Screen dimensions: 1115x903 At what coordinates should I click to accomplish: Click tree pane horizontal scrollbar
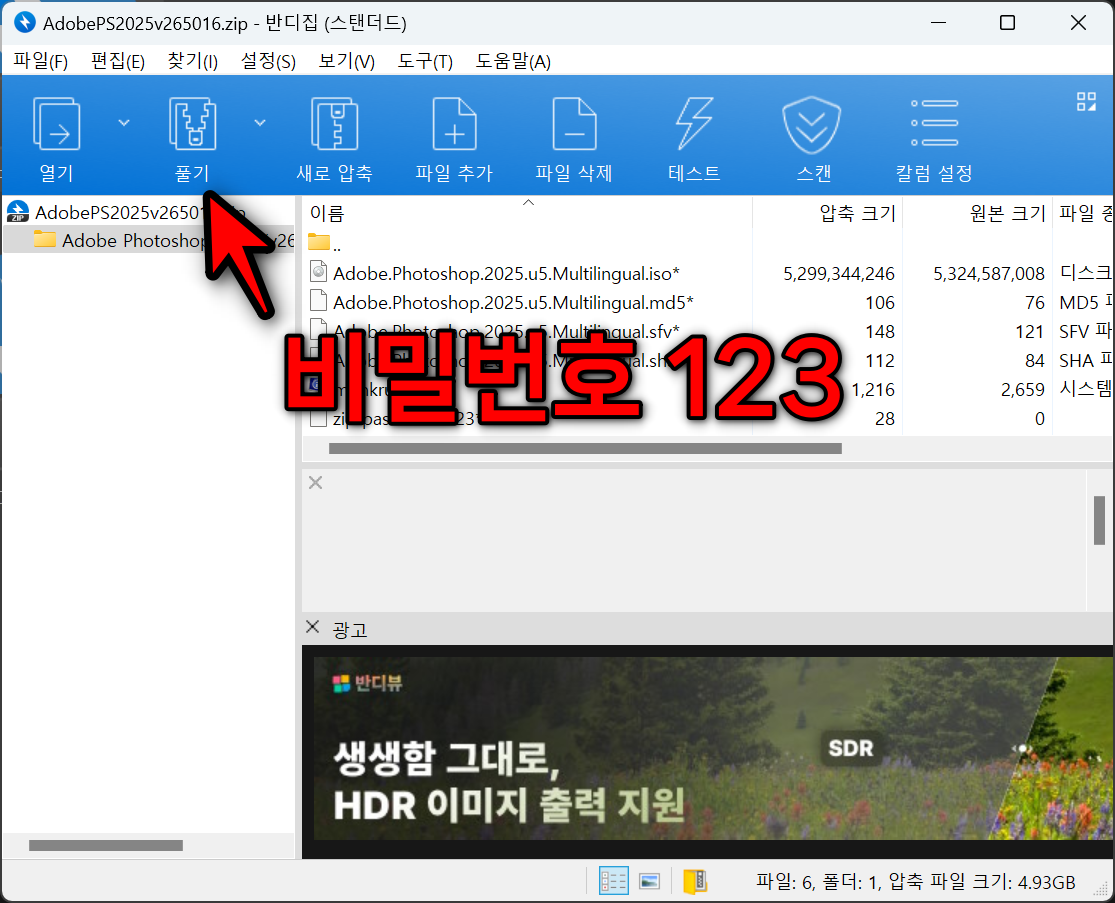click(x=106, y=845)
